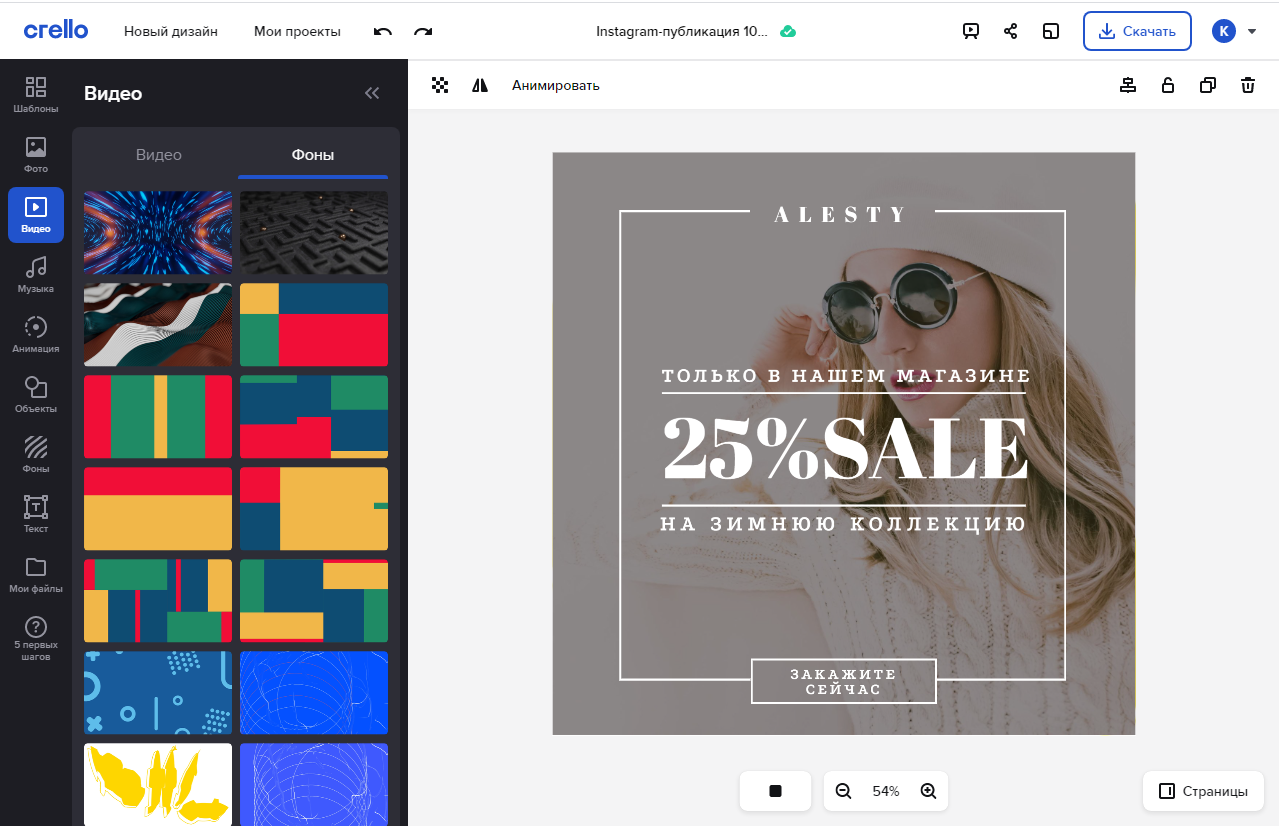Edit the Instagram-публикация project title
Image resolution: width=1279 pixels, height=826 pixels.
click(682, 31)
